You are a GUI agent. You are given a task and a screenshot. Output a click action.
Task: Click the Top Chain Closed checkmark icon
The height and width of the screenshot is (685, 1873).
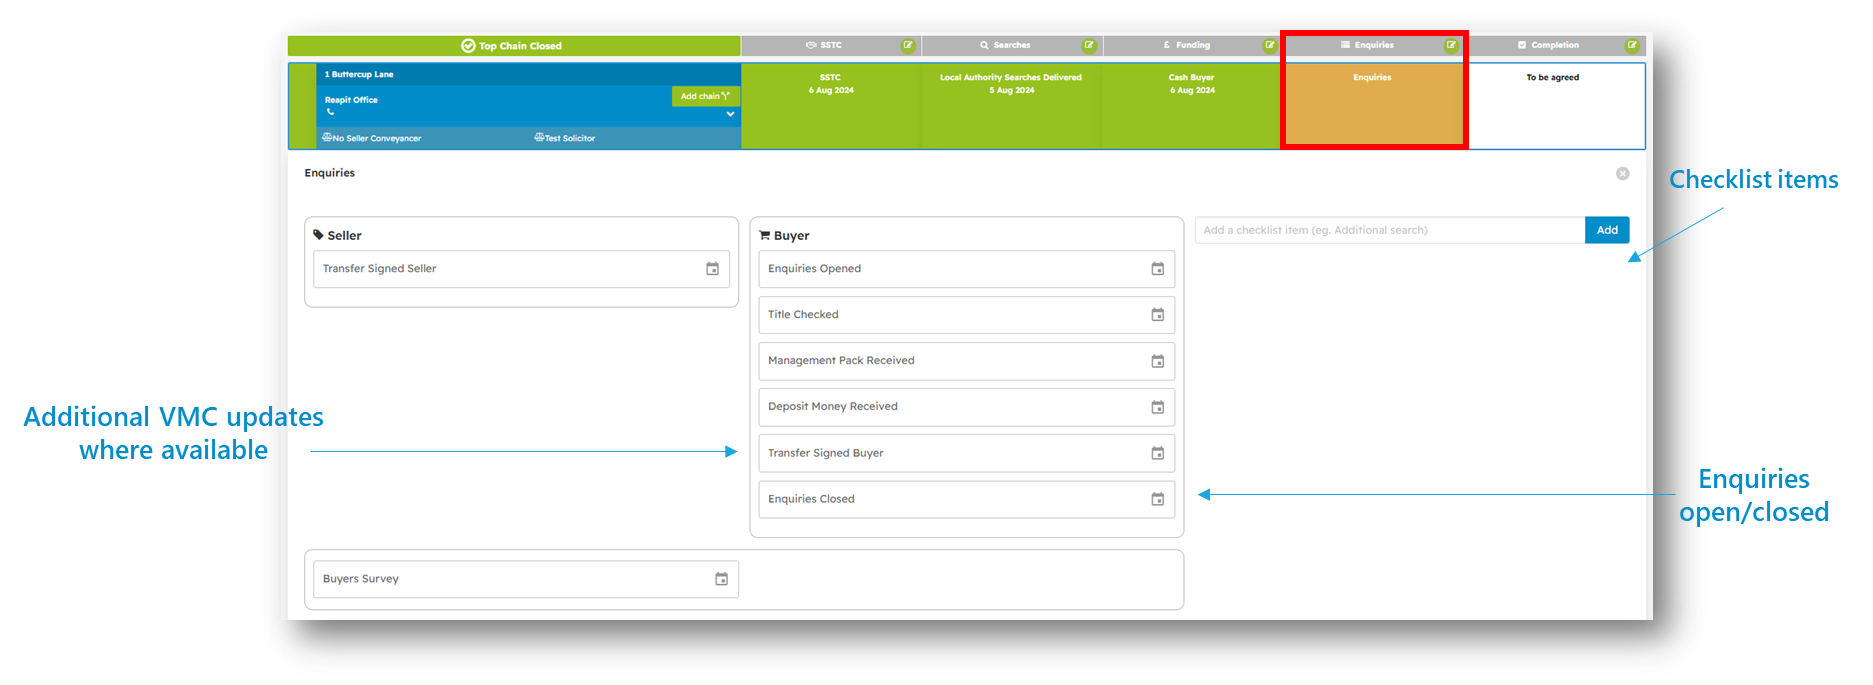tap(468, 46)
